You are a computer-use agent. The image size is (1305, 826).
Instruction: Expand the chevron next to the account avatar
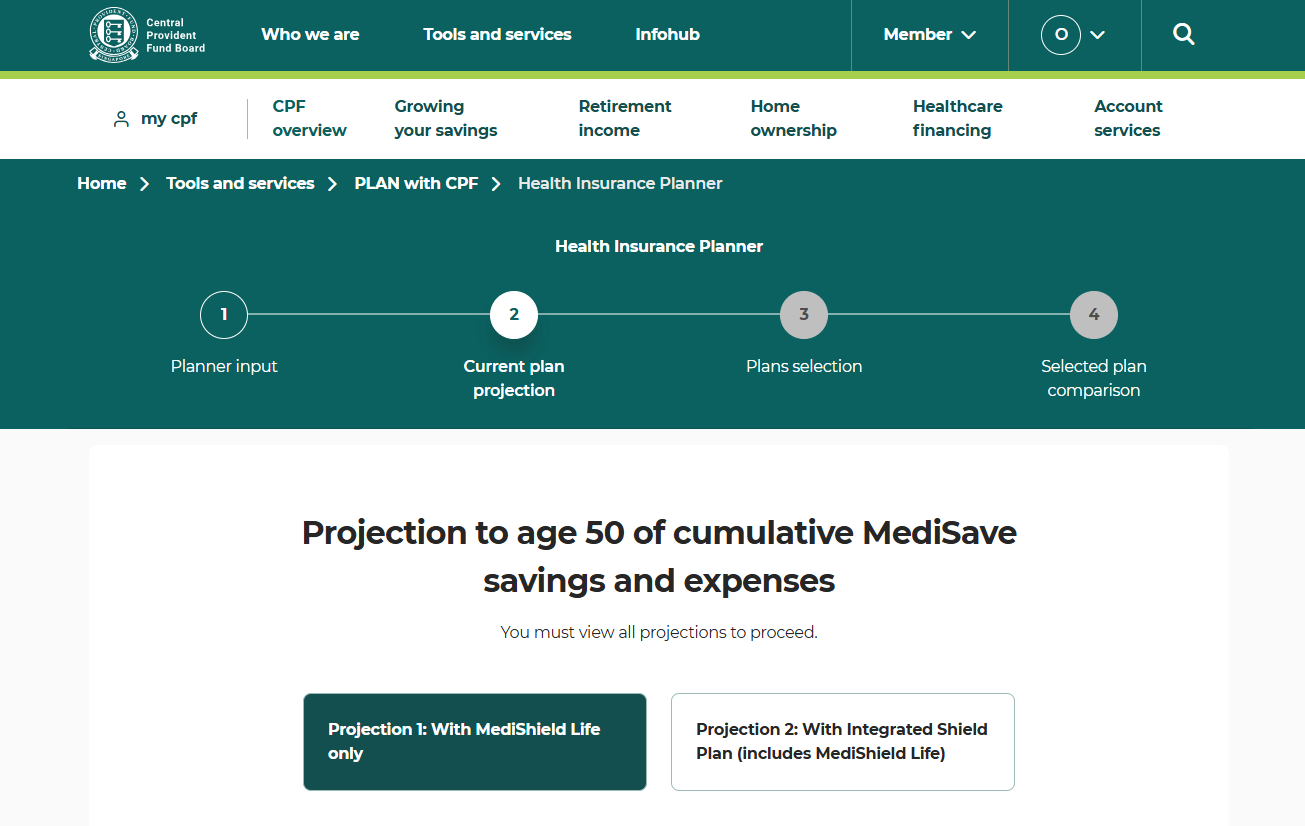(x=1098, y=35)
